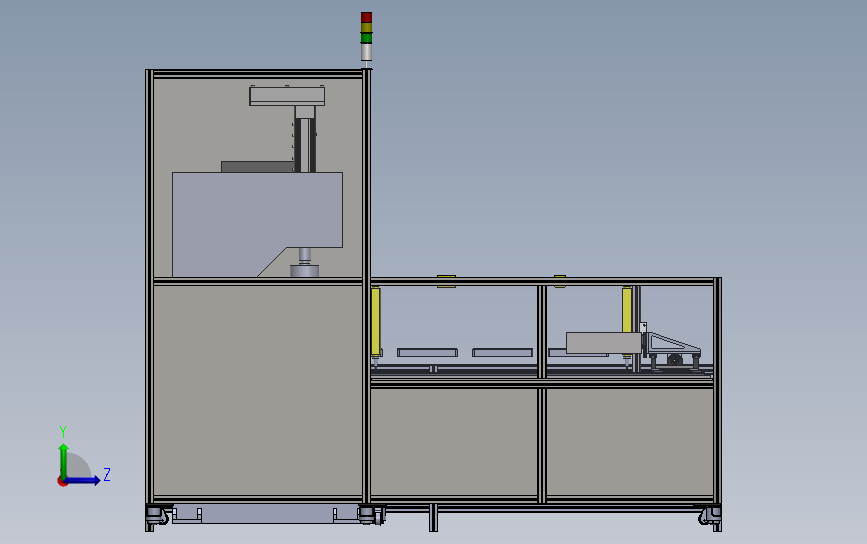Click the Y label of the coordinate triad

[63, 432]
